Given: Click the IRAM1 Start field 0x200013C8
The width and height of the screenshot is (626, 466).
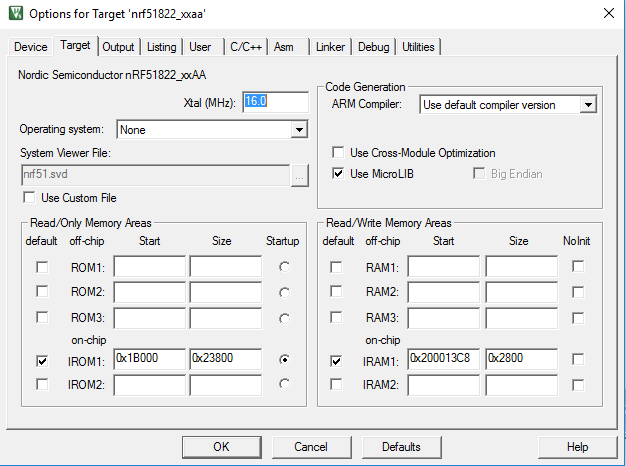Looking at the screenshot, I should [x=444, y=359].
